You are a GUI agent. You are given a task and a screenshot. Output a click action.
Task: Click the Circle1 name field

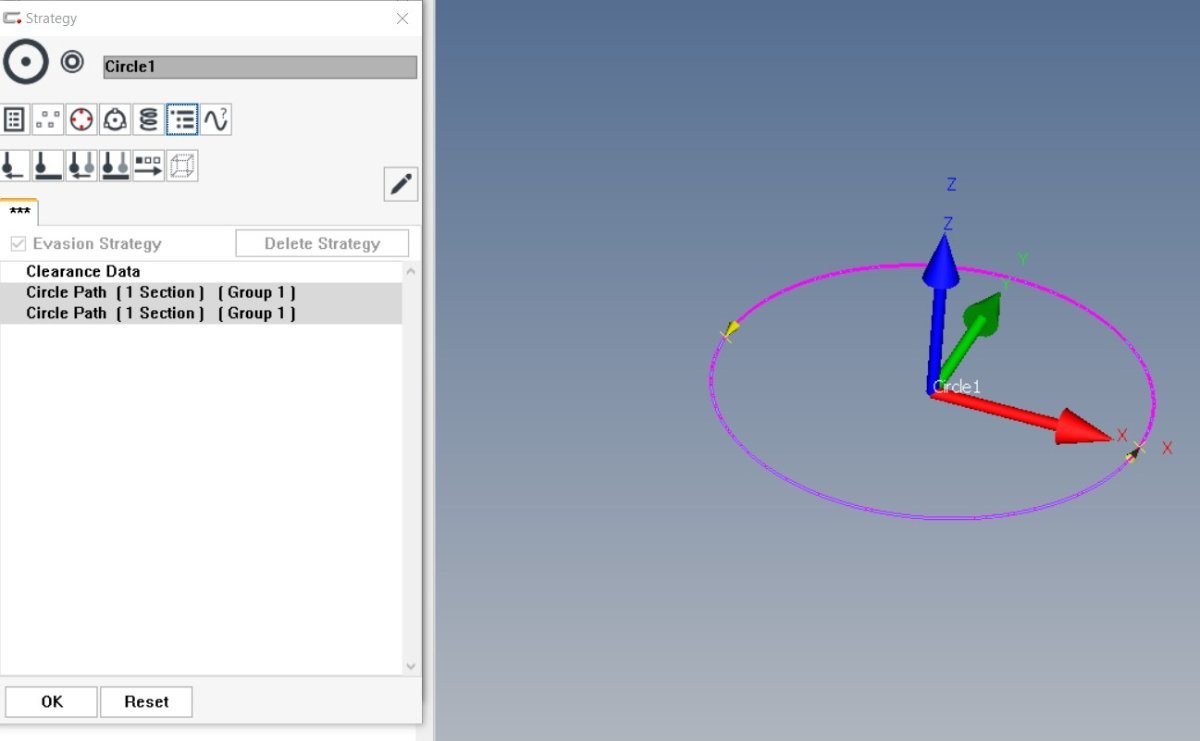click(x=260, y=67)
